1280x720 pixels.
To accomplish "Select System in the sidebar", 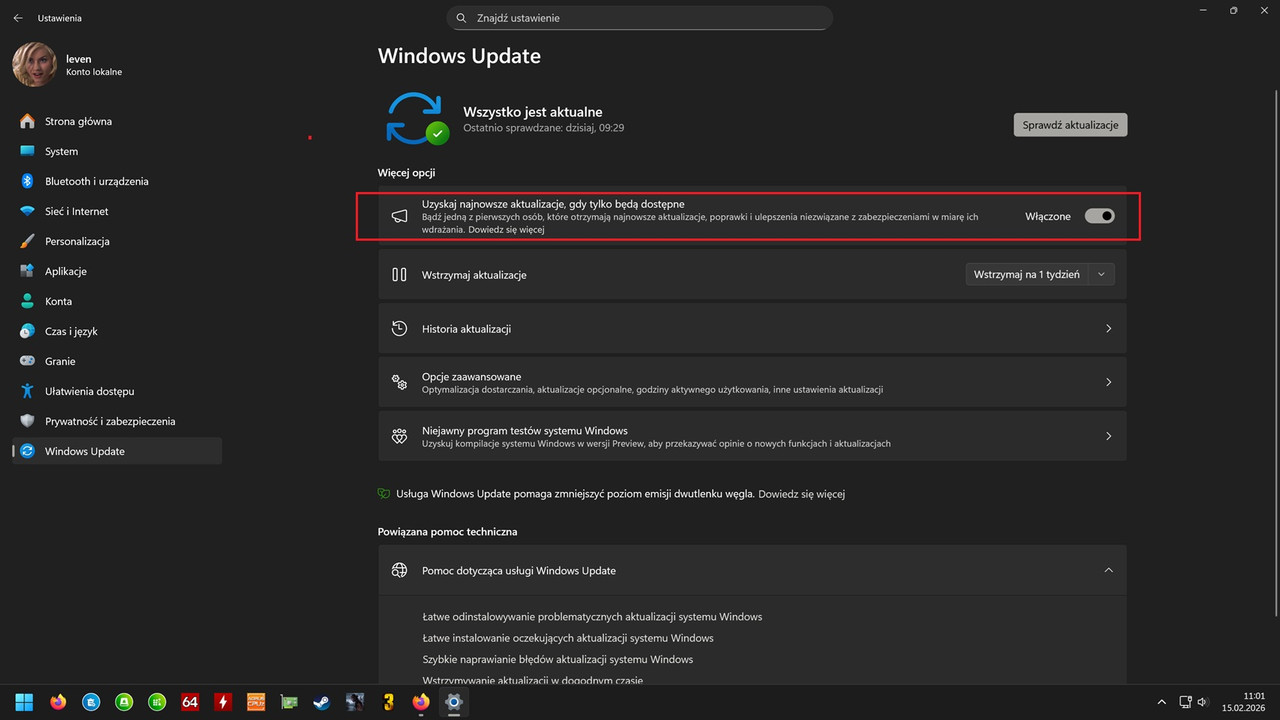I will click(117, 151).
